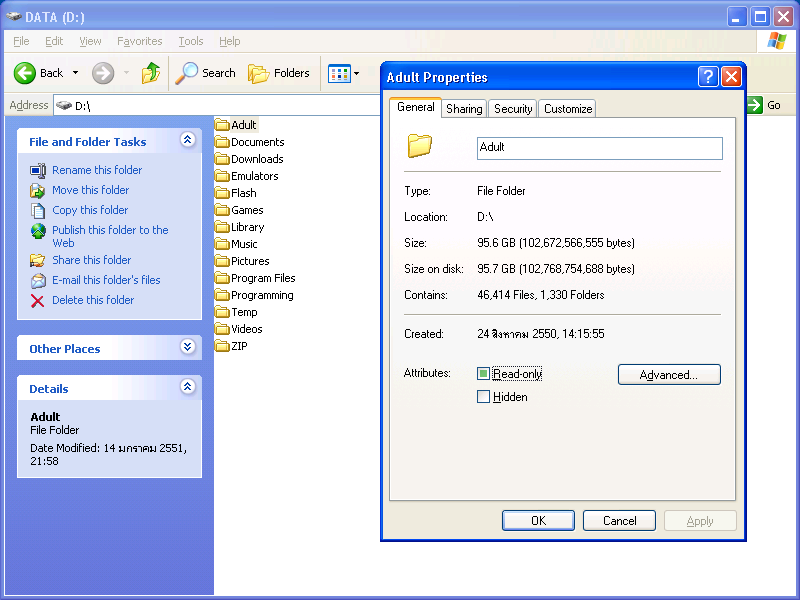Viewport: 800px width, 600px height.
Task: Click the Delete this folder link
Action: 93,300
